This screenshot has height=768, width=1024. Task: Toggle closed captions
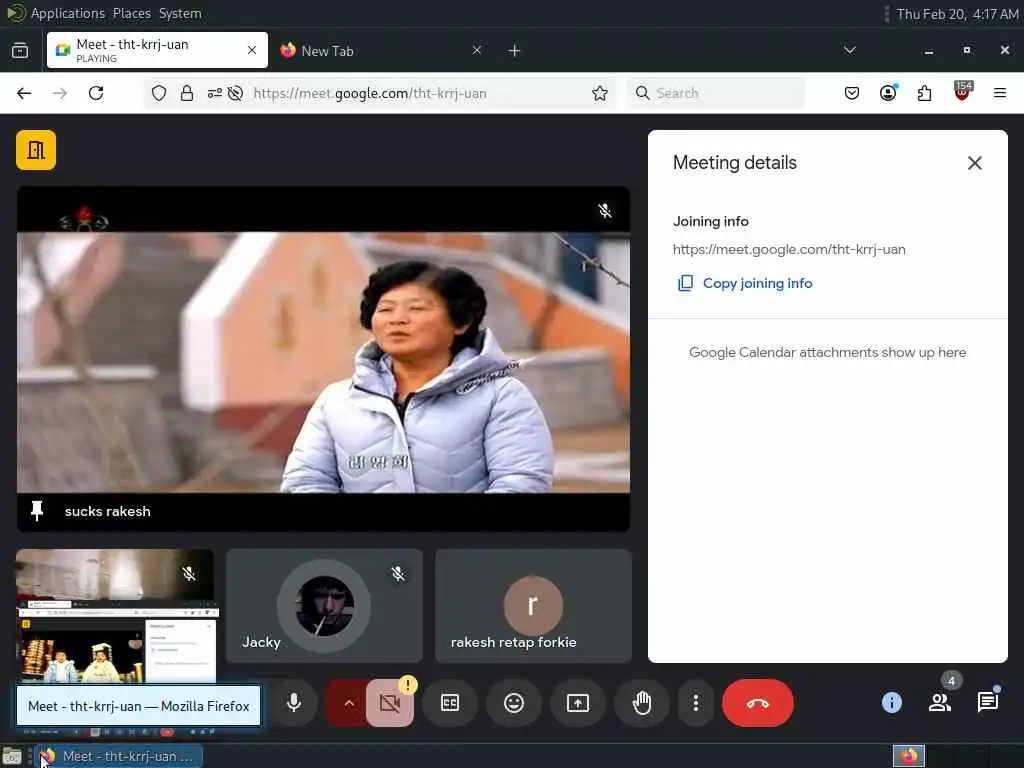[x=450, y=703]
